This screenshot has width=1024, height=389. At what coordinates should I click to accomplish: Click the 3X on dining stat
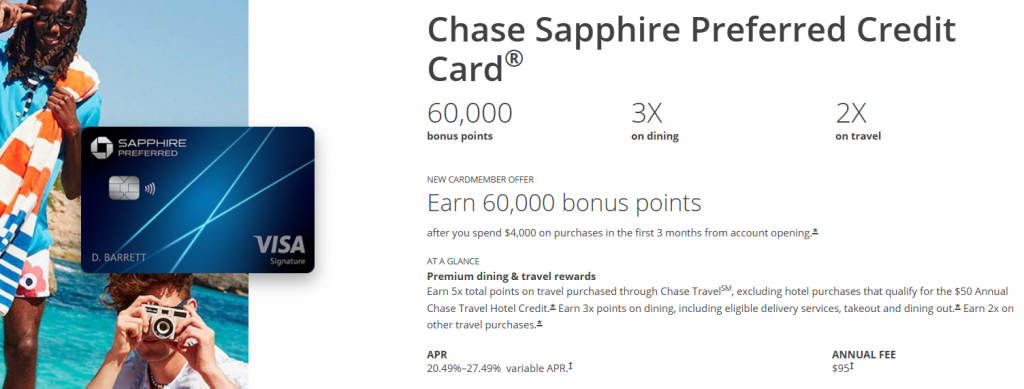(654, 121)
